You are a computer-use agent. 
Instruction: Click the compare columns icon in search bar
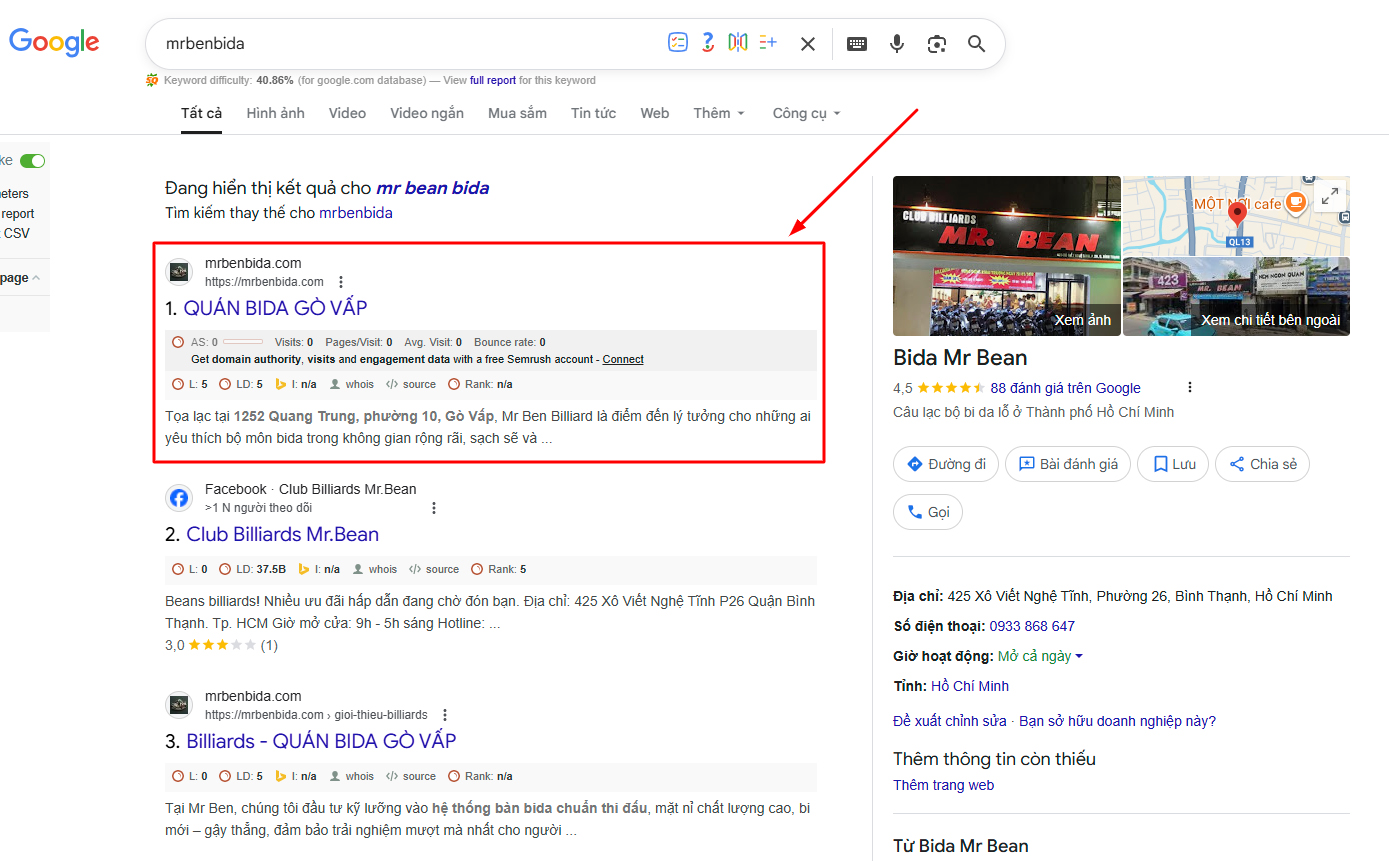tap(738, 43)
